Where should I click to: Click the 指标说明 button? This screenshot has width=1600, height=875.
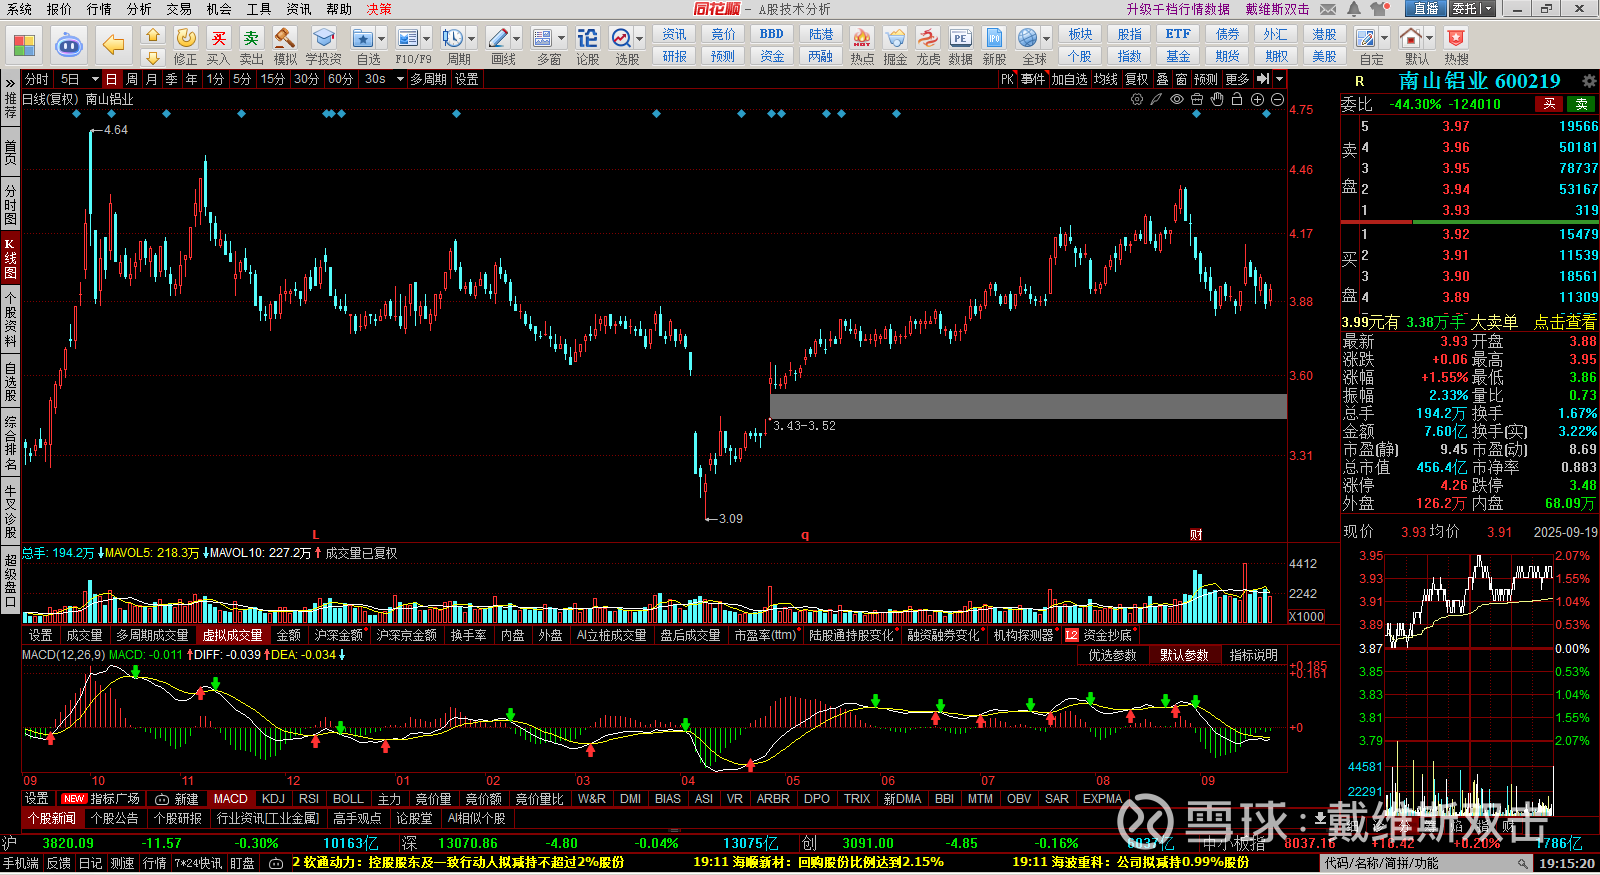coord(1253,655)
